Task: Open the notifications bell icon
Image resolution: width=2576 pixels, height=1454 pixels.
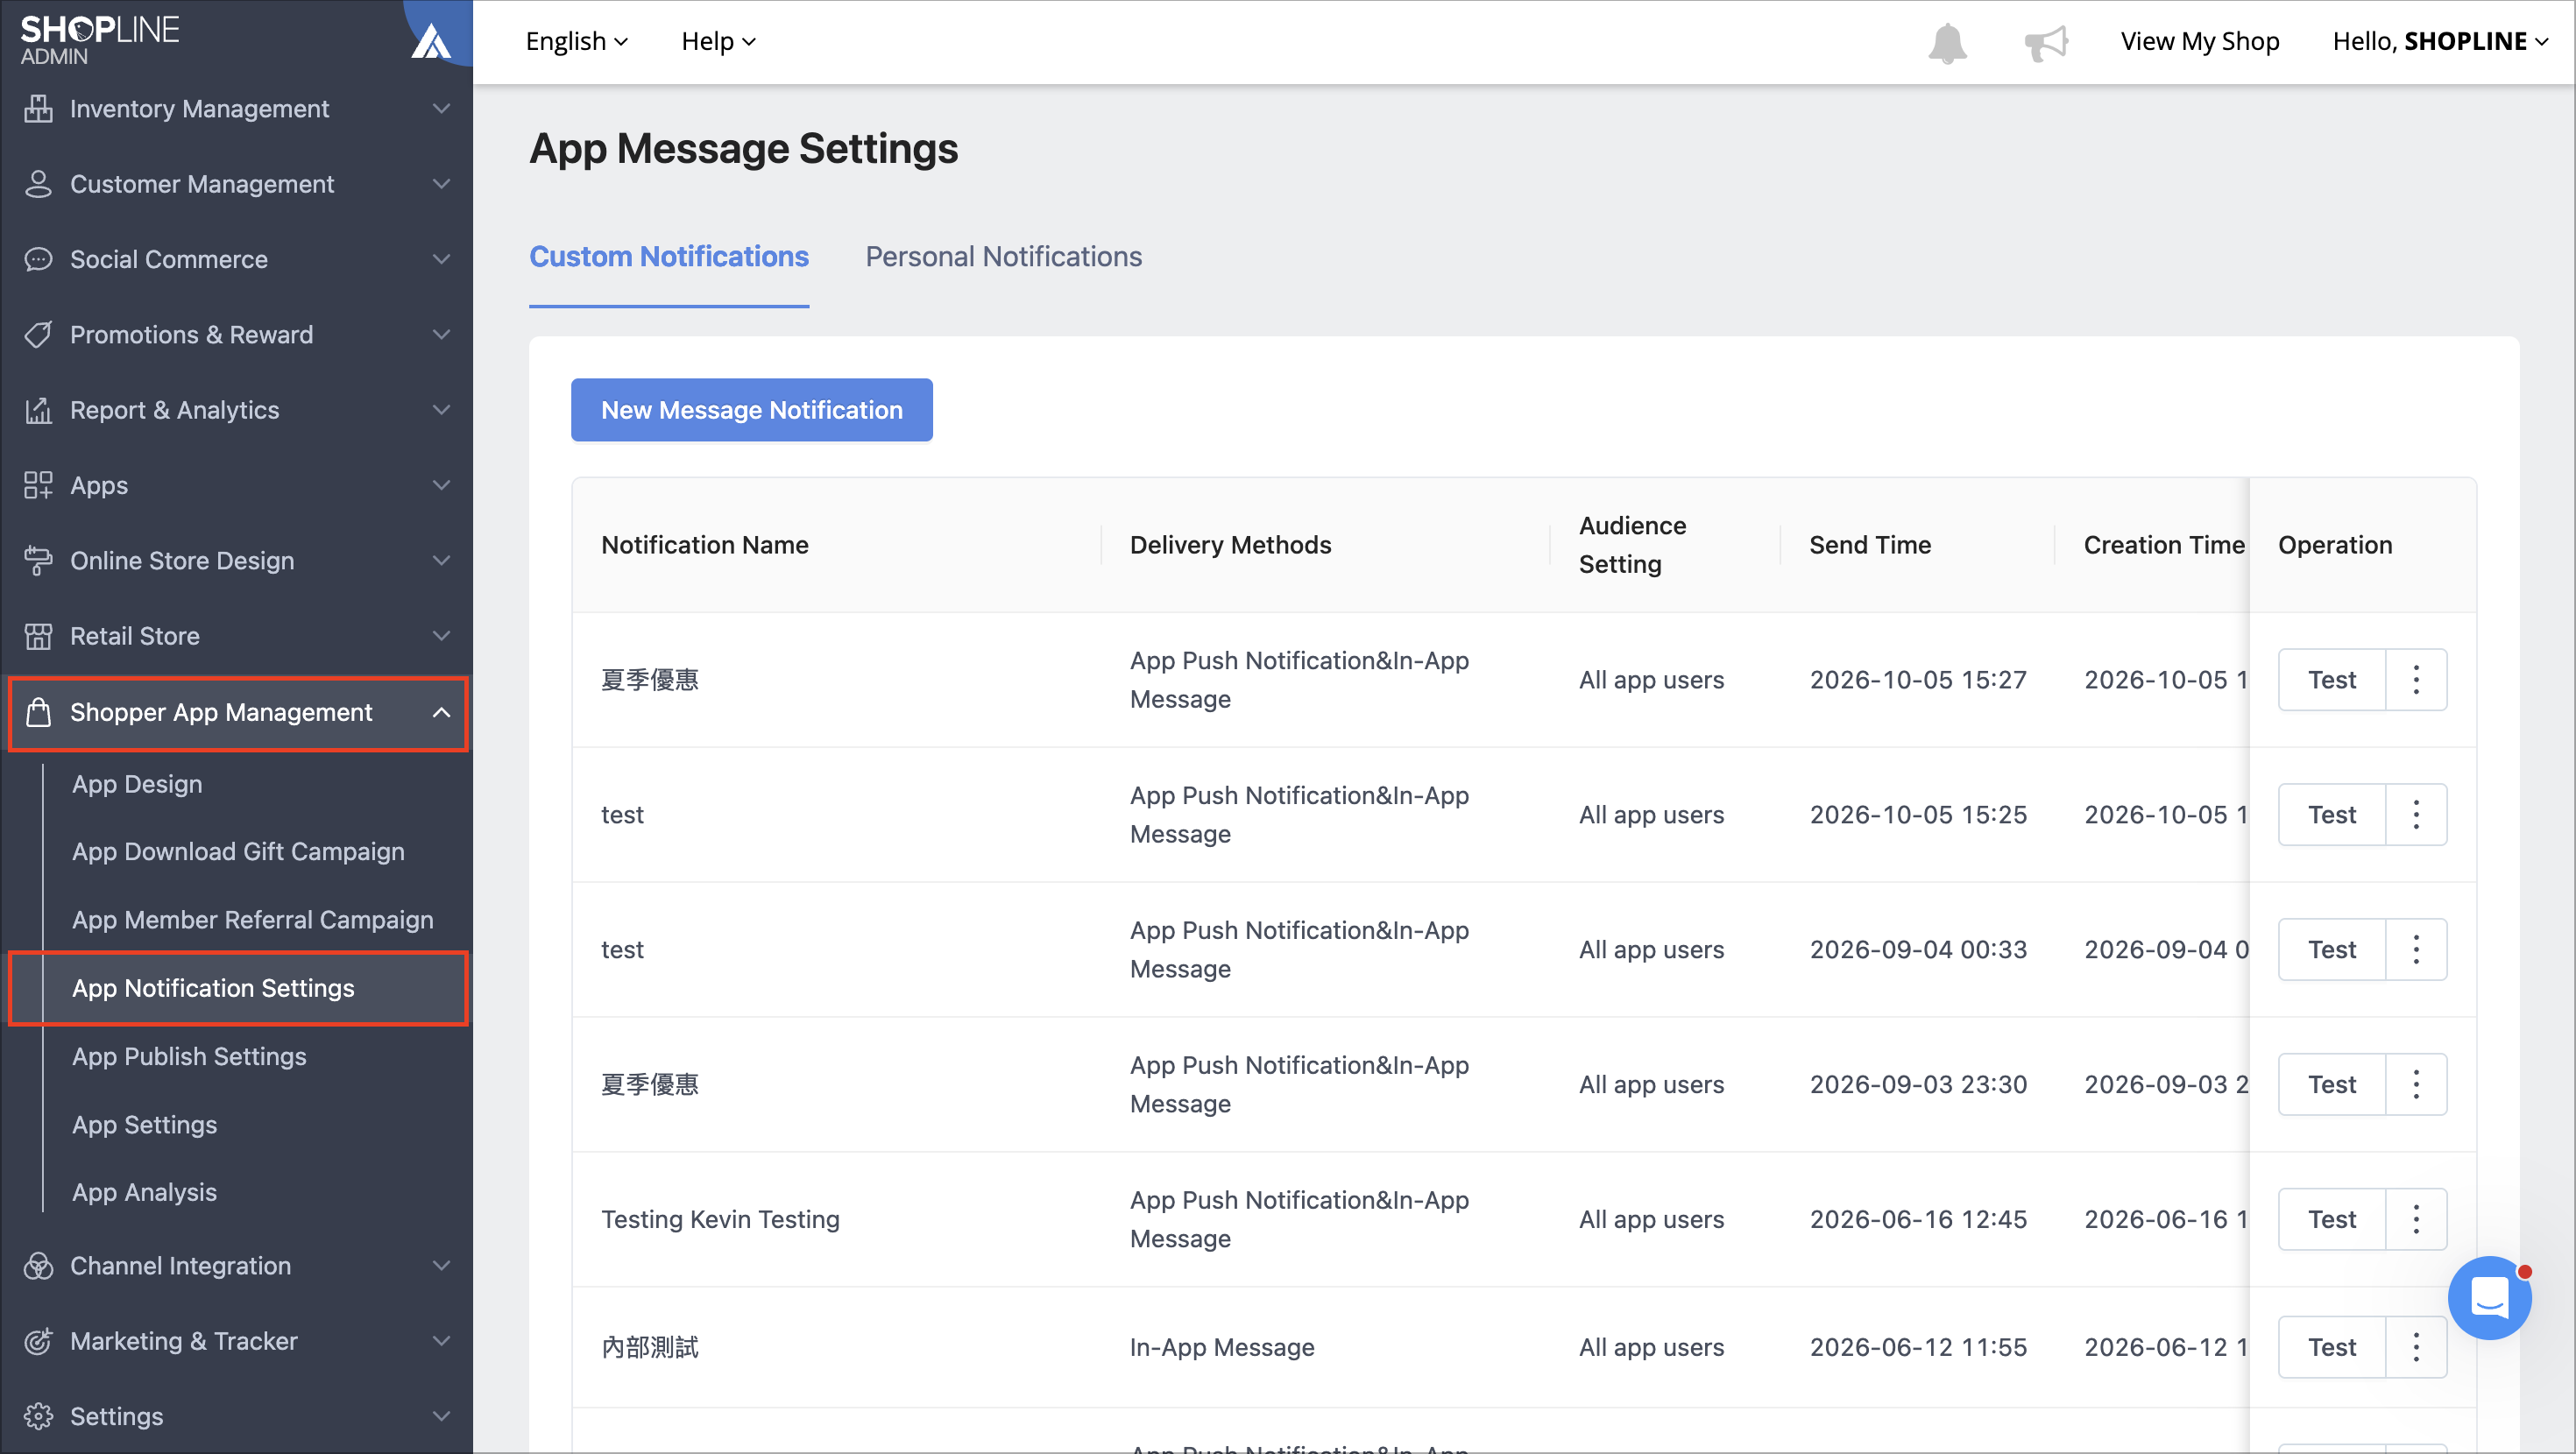Action: coord(1947,42)
